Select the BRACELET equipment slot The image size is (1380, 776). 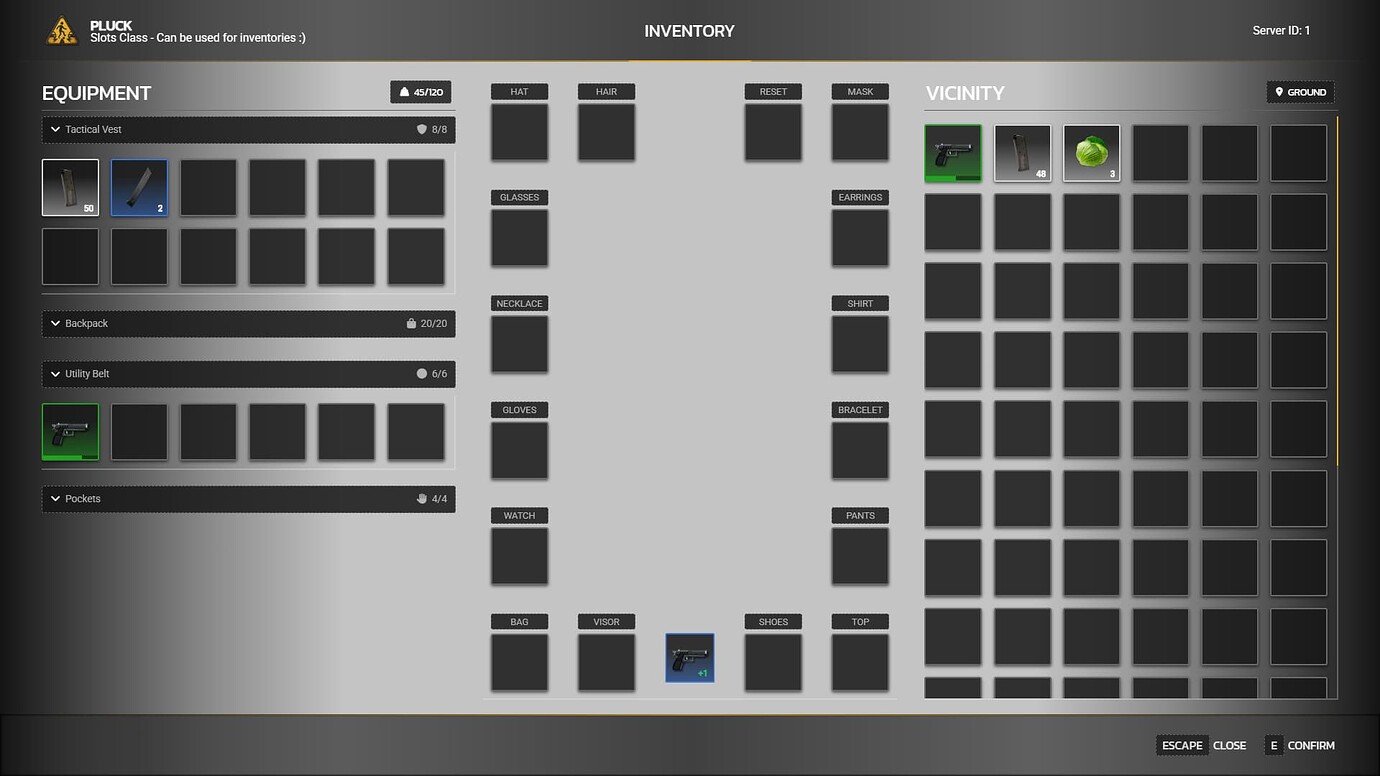(860, 450)
